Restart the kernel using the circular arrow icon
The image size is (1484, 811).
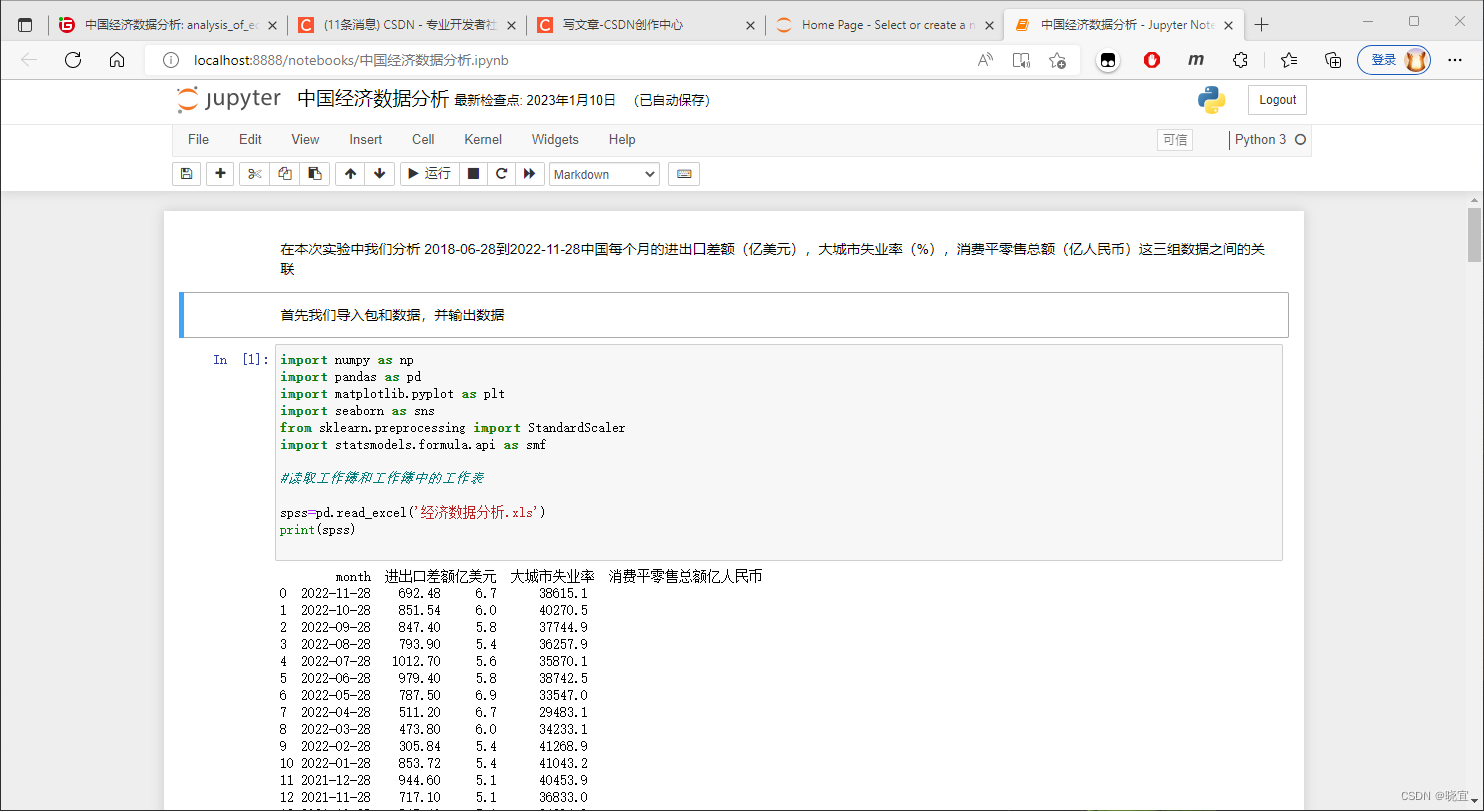point(502,174)
